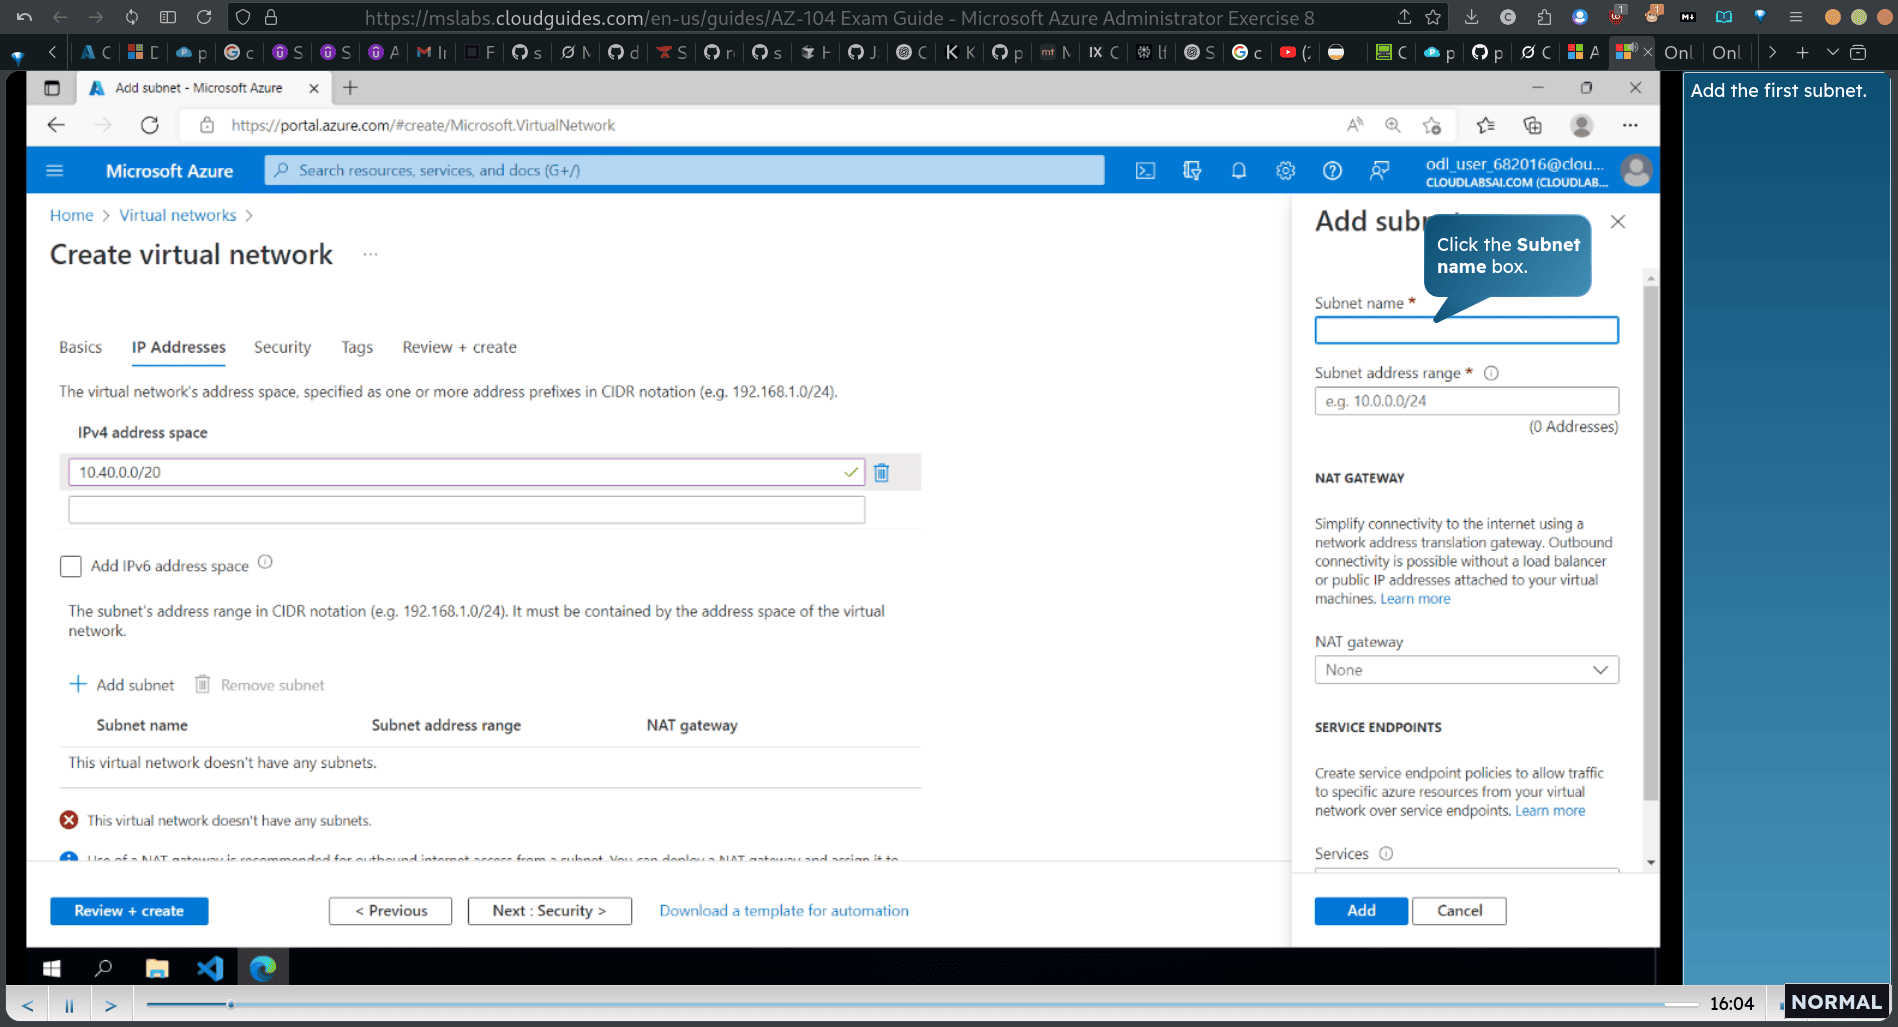The image size is (1898, 1027).
Task: Click the Add button in subnet panel
Action: (x=1361, y=911)
